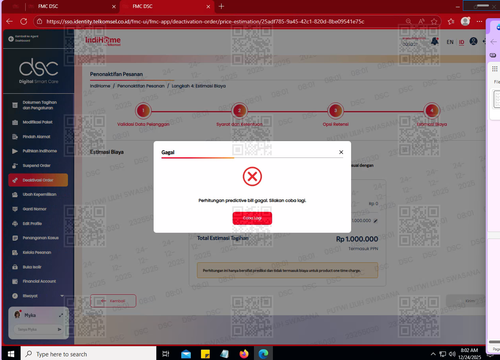This screenshot has width=500, height=360.
Task: Open browser Settings and more menu
Action: tap(479, 21)
